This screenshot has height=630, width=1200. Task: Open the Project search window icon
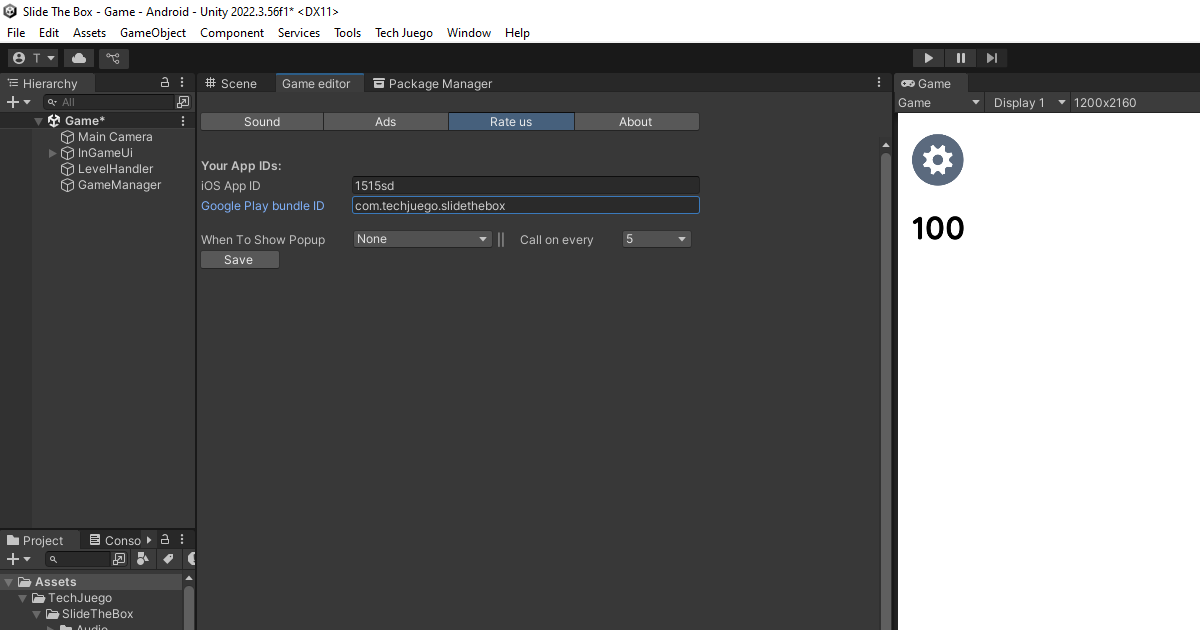[120, 559]
